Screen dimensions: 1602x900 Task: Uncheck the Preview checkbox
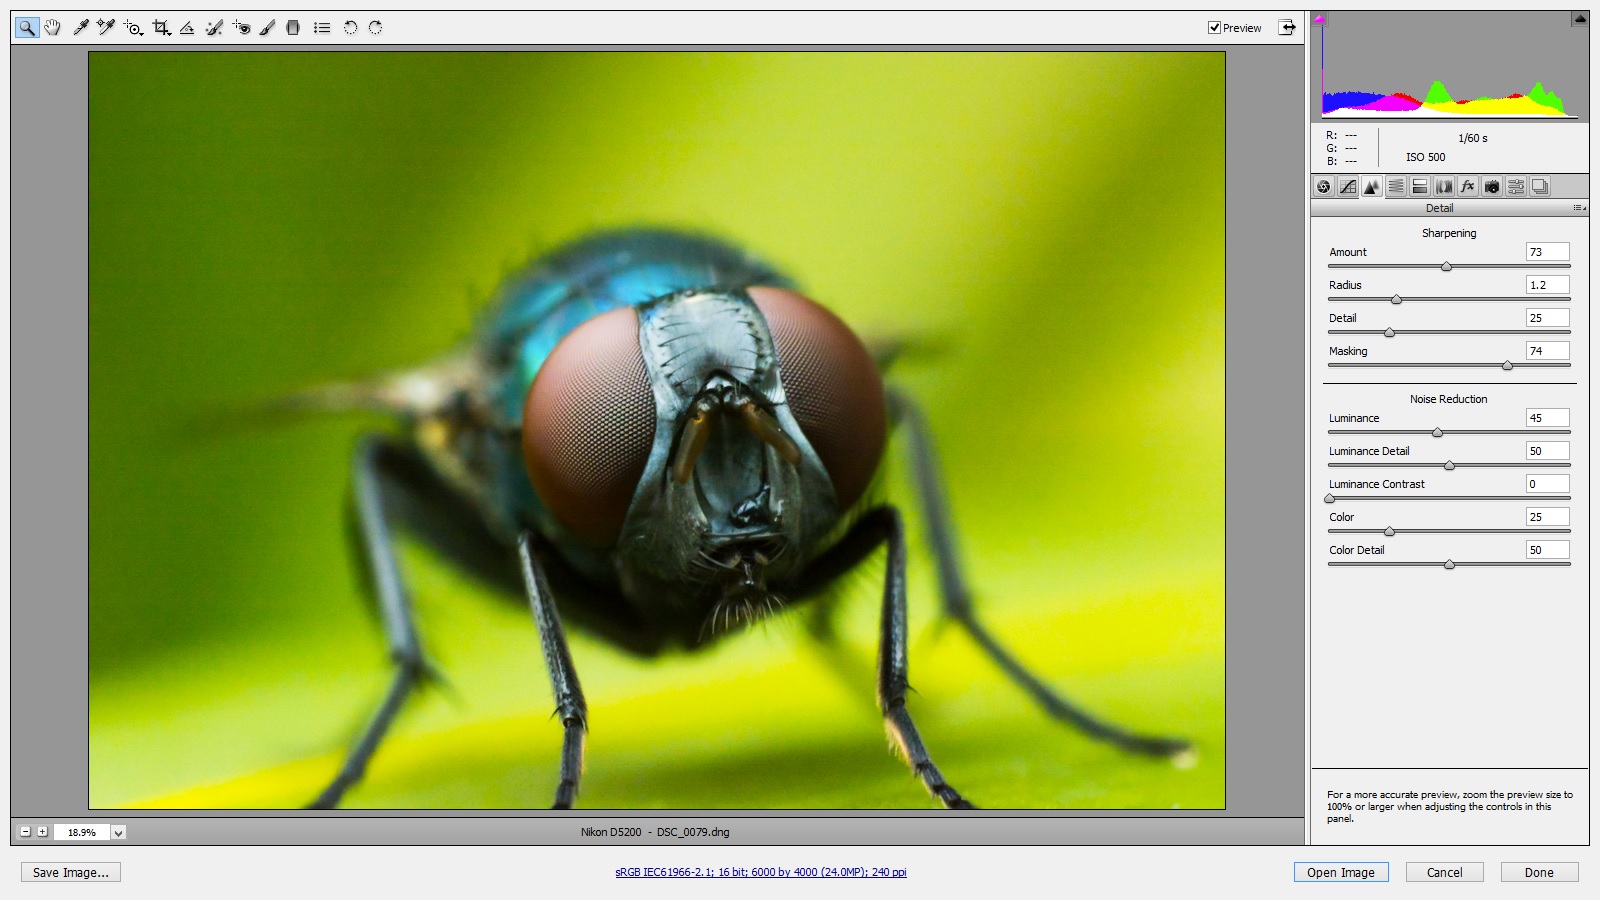click(1214, 28)
